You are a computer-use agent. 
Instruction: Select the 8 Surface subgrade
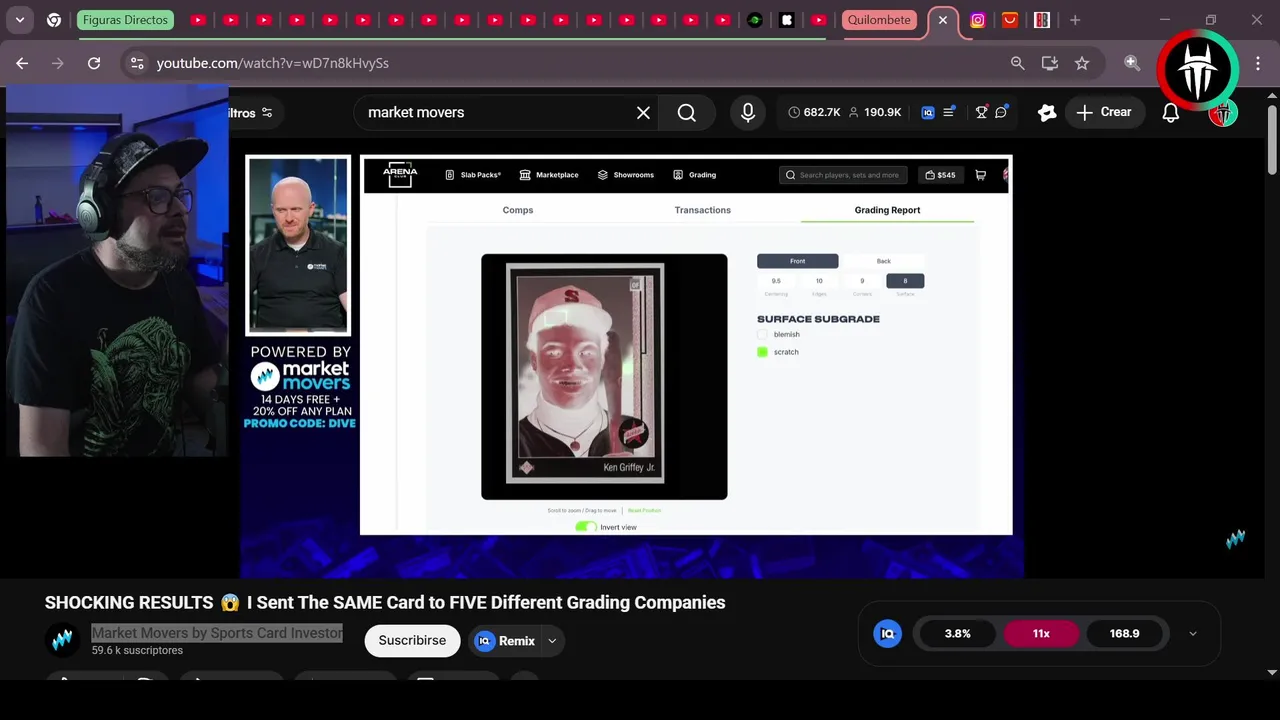tap(905, 281)
